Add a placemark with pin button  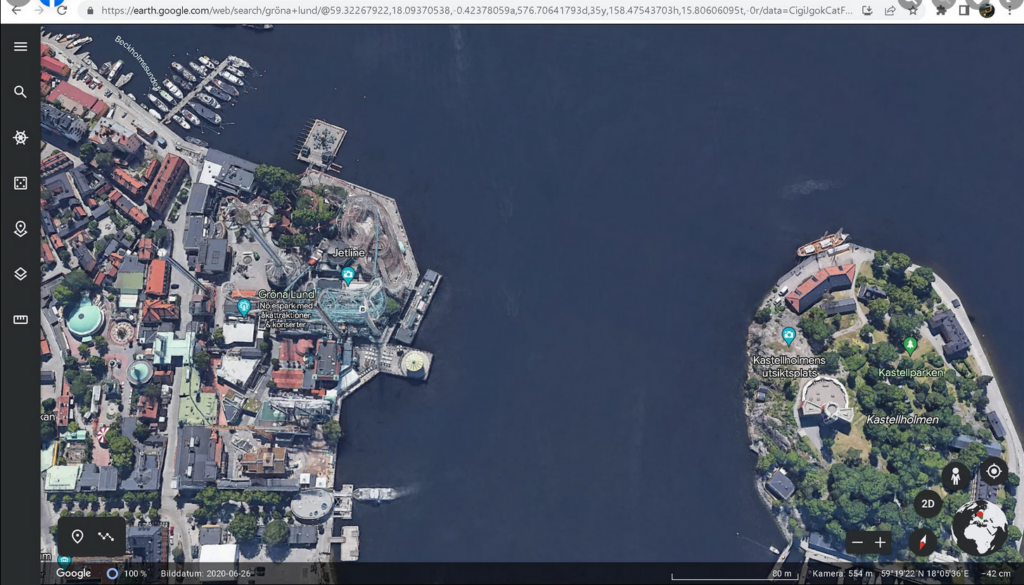point(77,537)
